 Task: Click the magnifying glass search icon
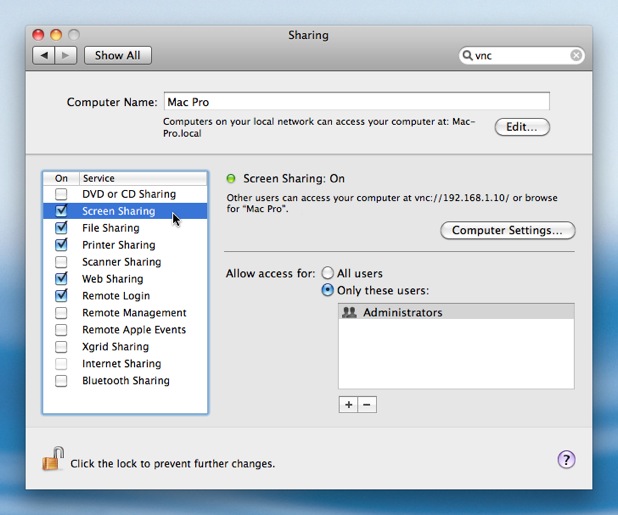pyautogui.click(x=467, y=55)
